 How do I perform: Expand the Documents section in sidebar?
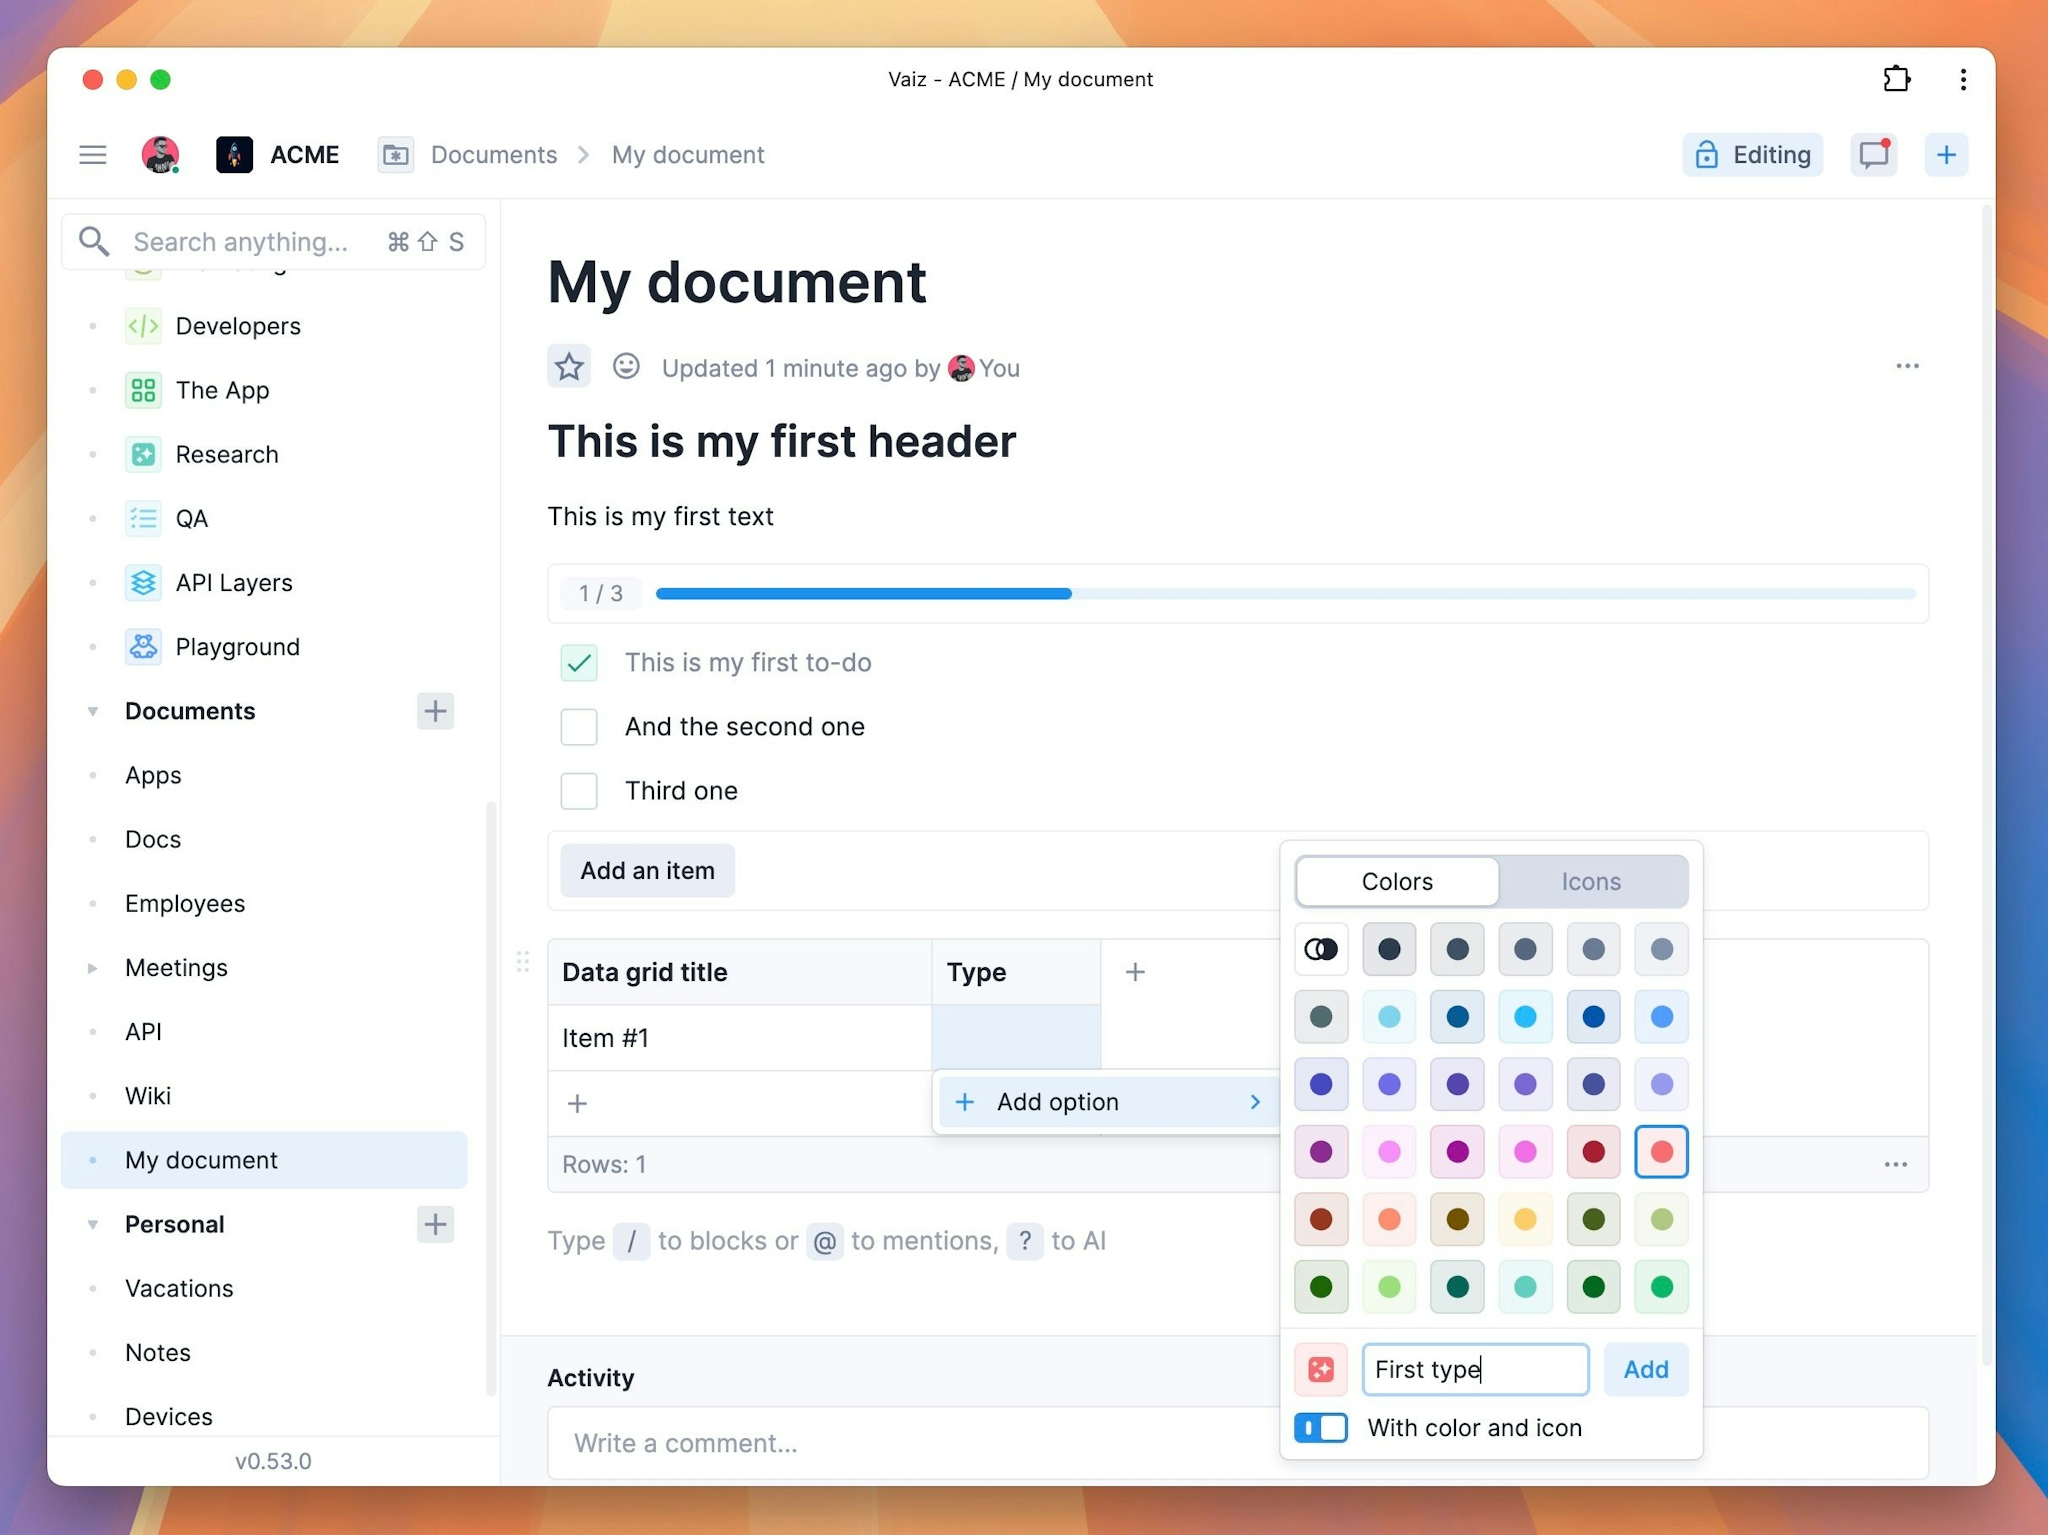coord(94,711)
